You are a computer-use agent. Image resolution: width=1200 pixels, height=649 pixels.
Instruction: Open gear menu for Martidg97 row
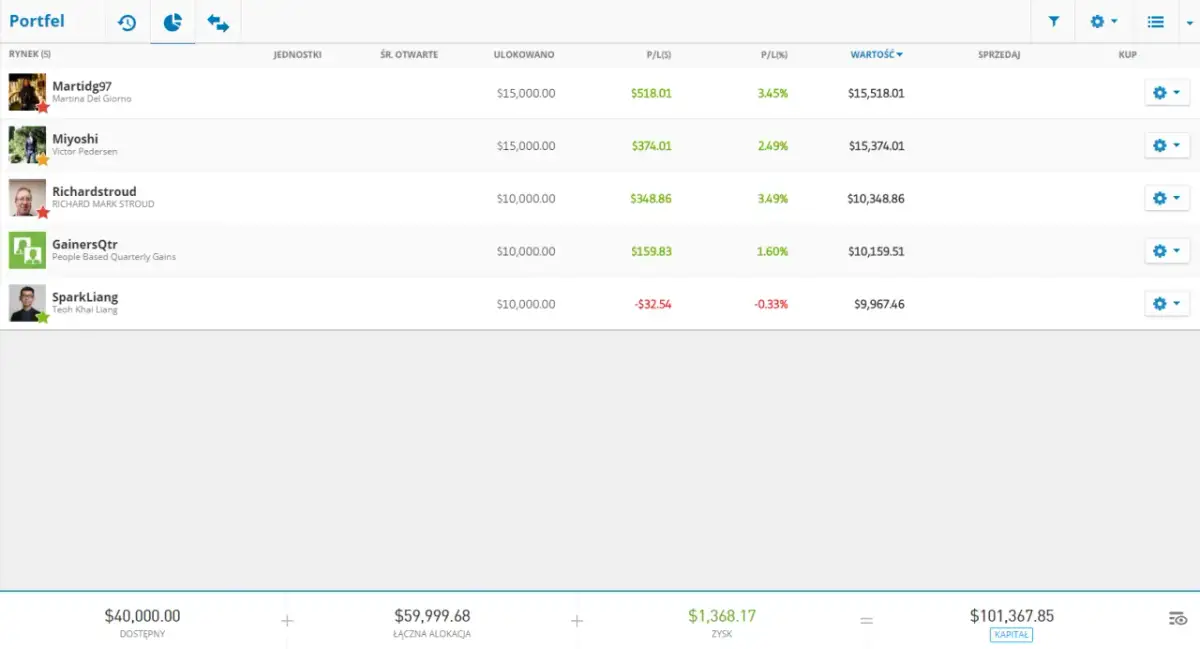coord(1166,93)
